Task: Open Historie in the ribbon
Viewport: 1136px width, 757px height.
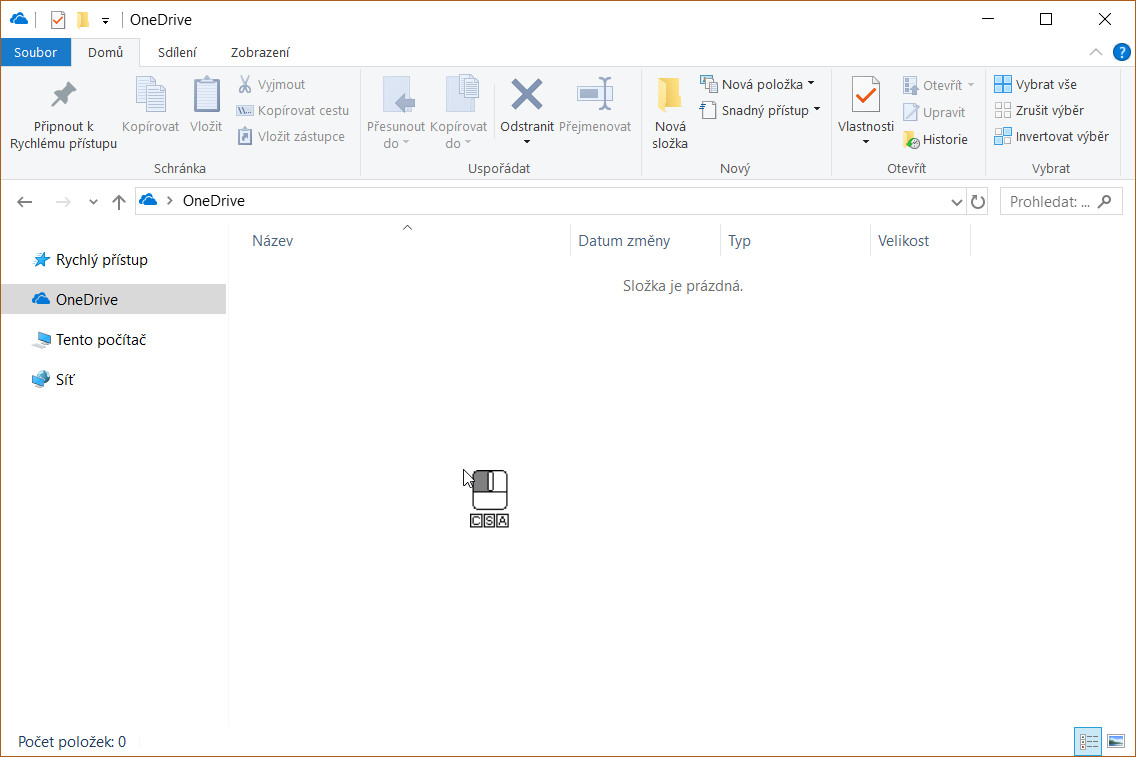Action: (936, 139)
